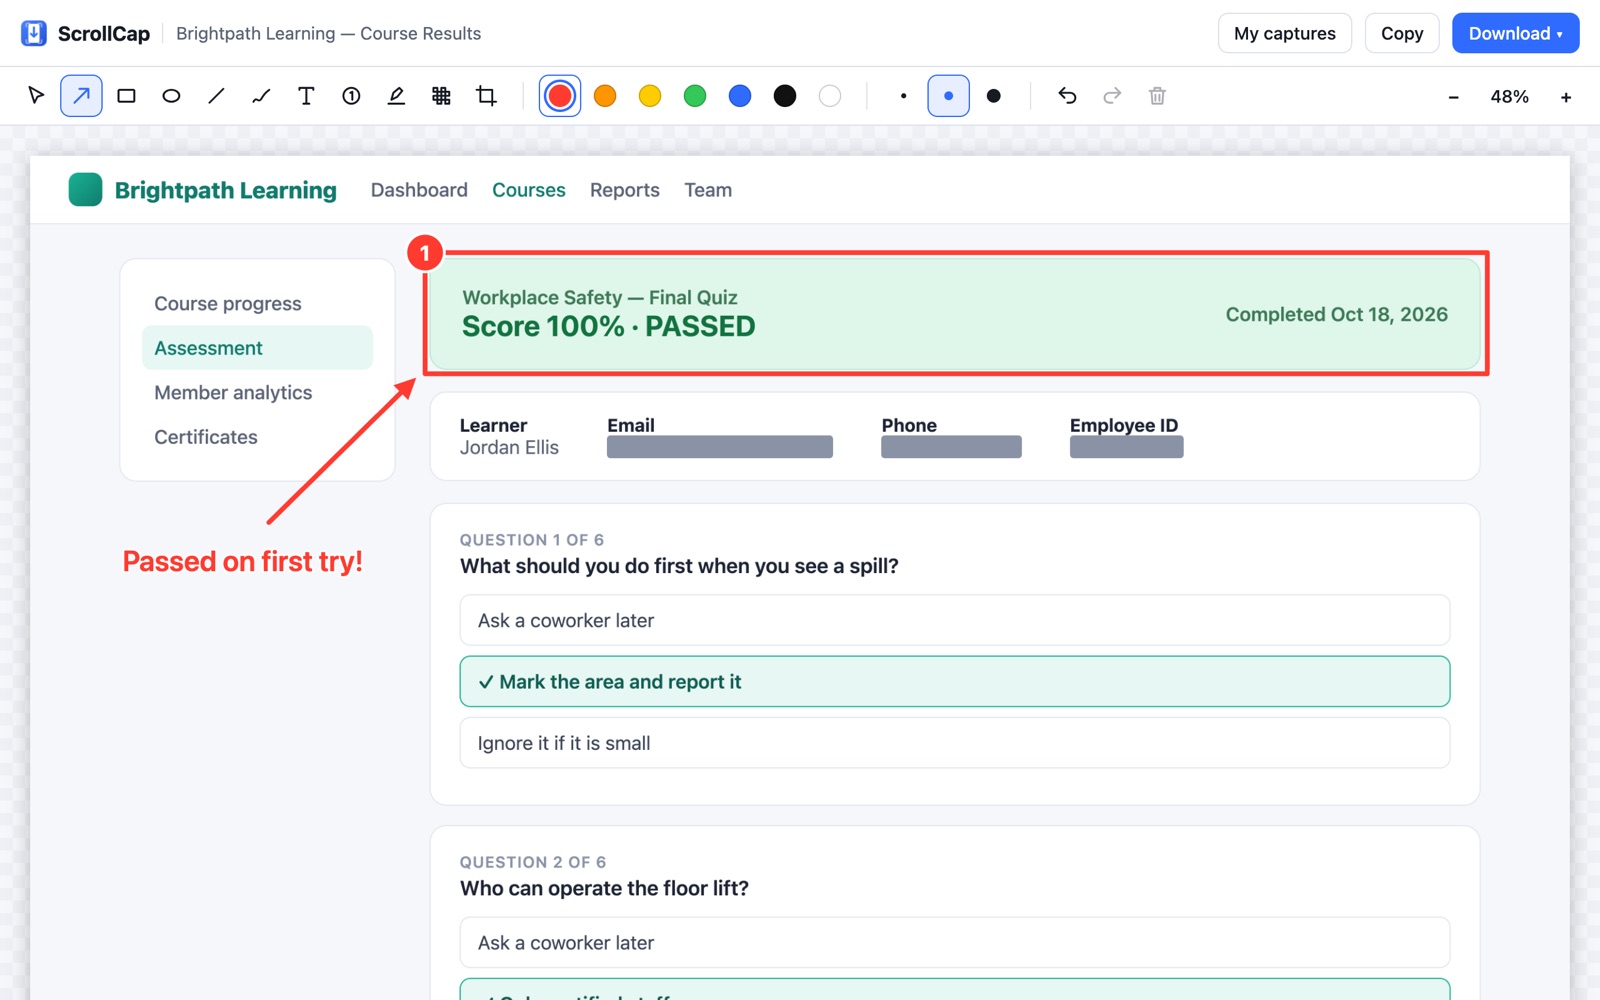The width and height of the screenshot is (1600, 1000).
Task: Click the 'Passed on first try!' text annotation
Action: tap(243, 562)
